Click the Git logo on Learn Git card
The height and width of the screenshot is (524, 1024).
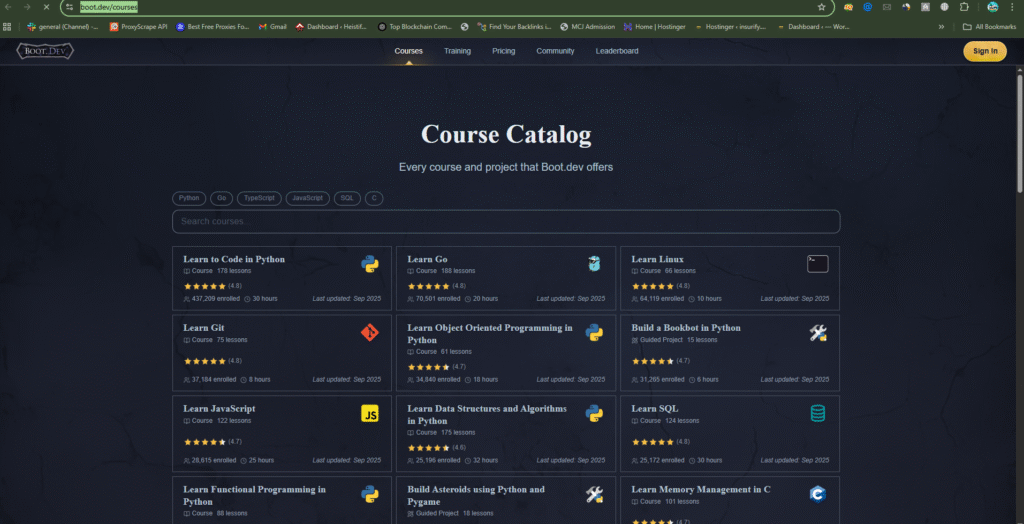click(369, 332)
